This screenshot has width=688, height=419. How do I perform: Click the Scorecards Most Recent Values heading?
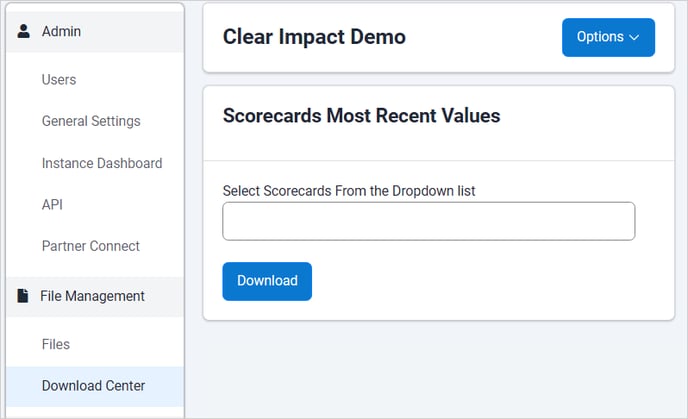[x=361, y=116]
